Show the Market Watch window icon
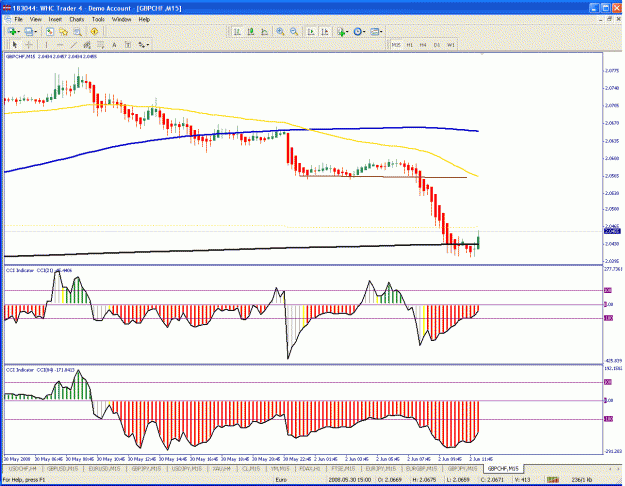Screen dimensions: 625x486 pos(50,31)
